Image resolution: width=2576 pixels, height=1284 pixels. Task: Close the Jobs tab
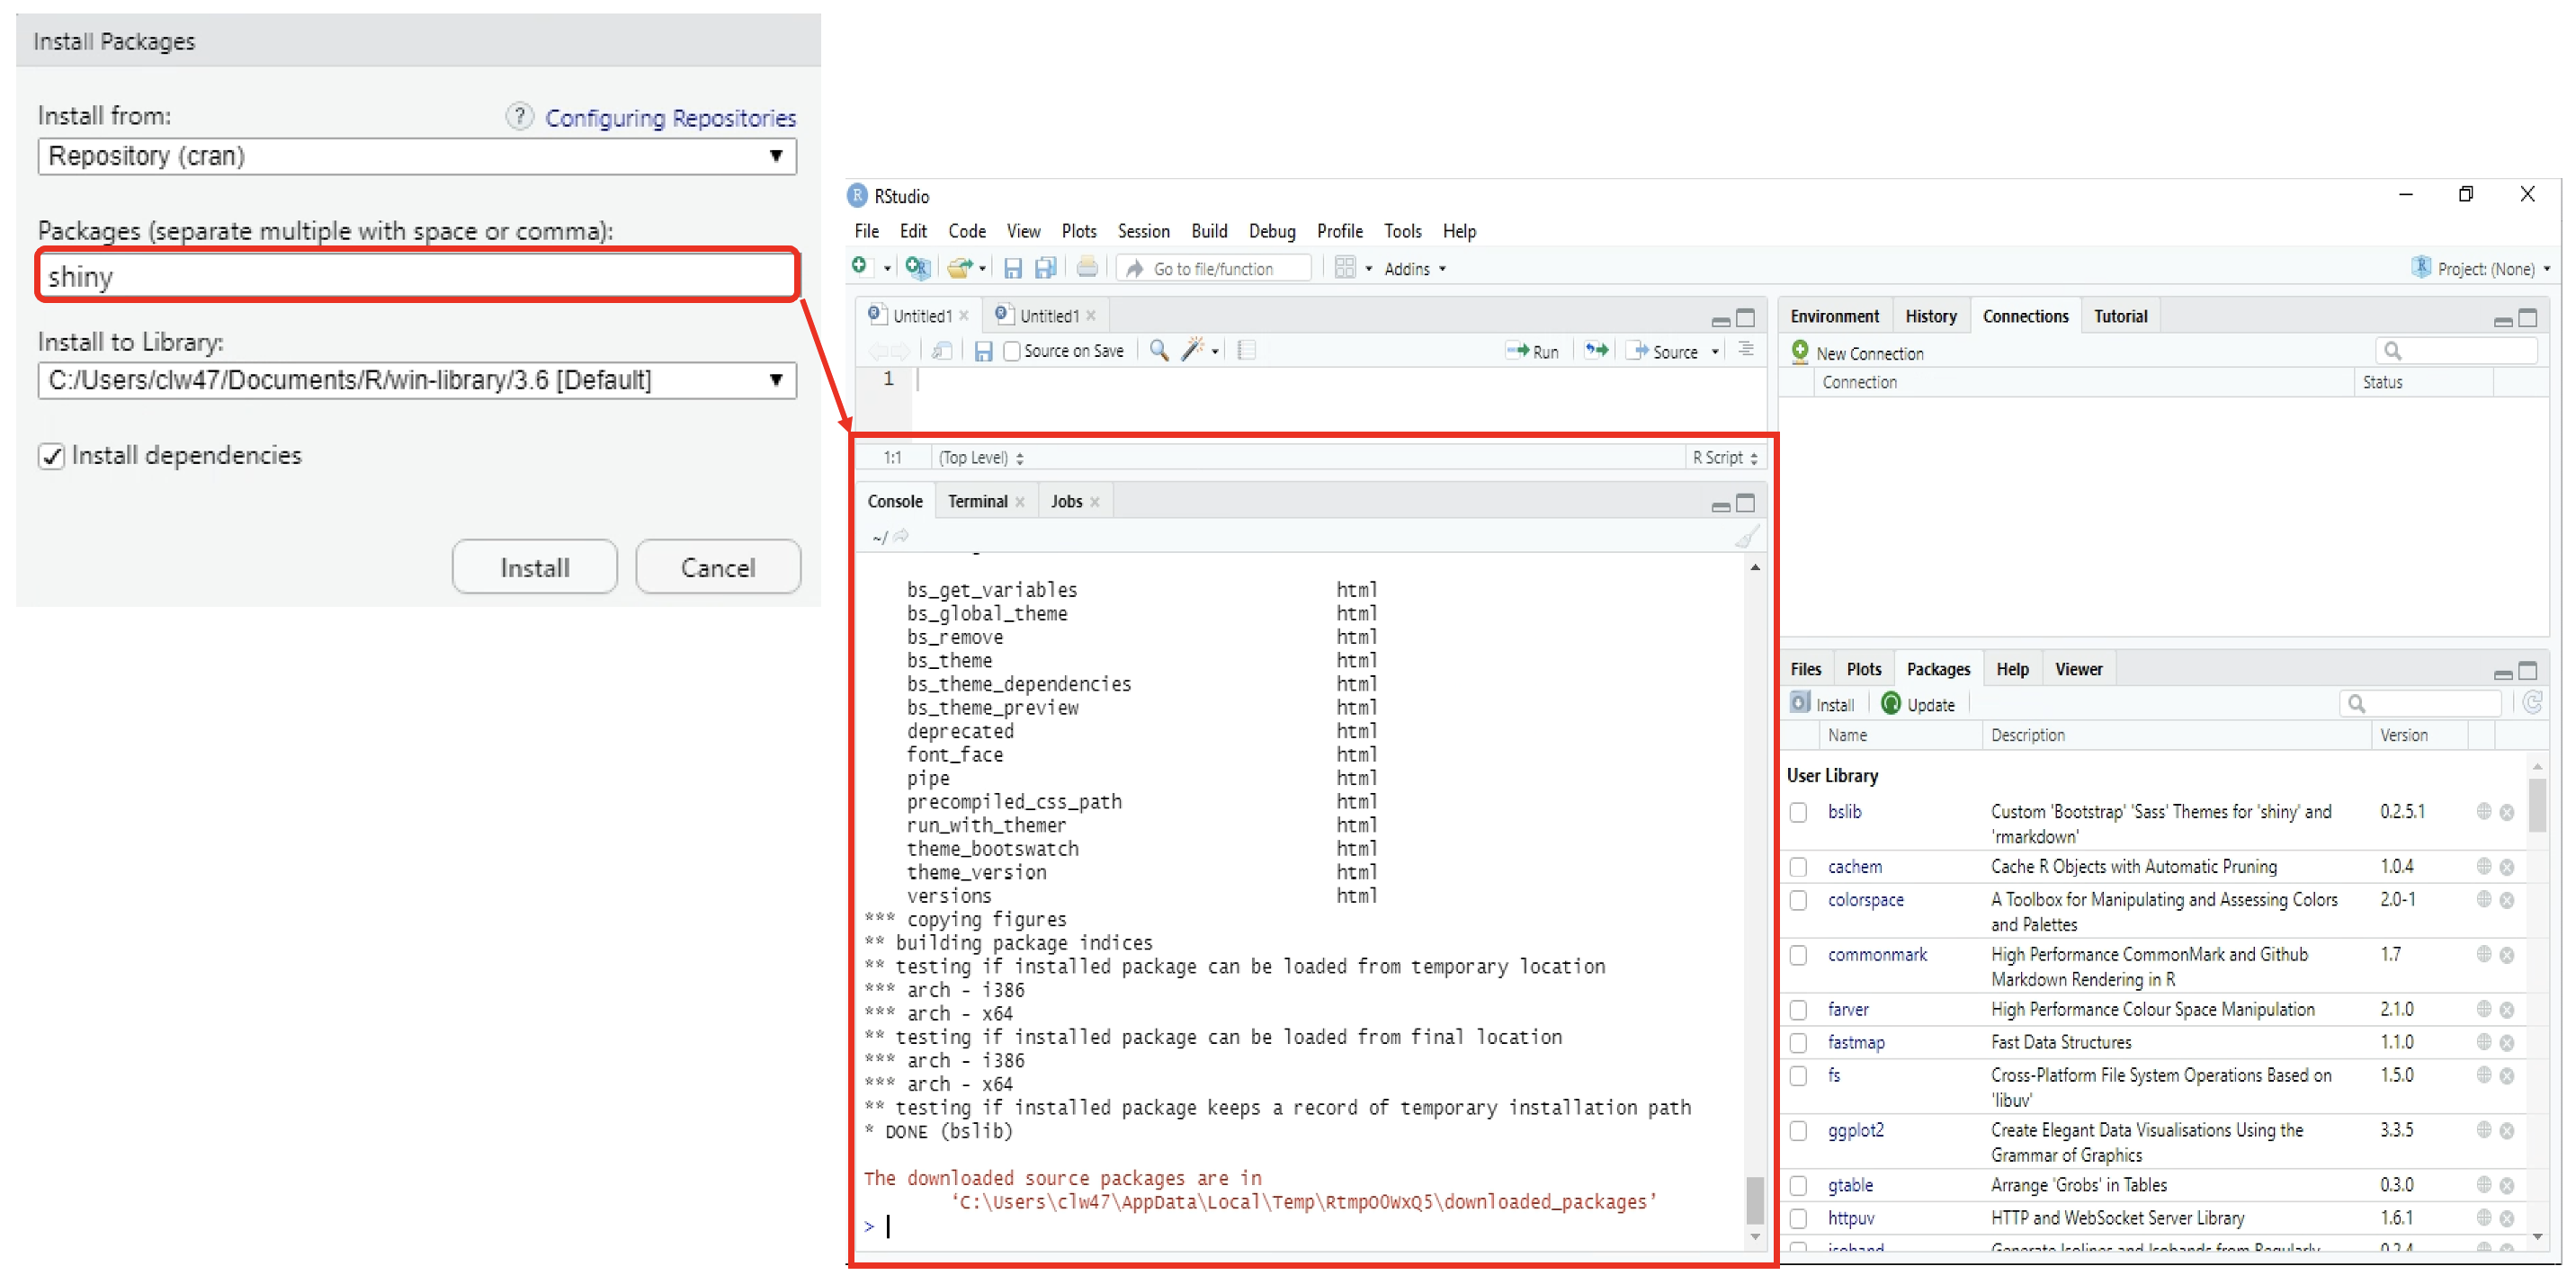[1094, 503]
